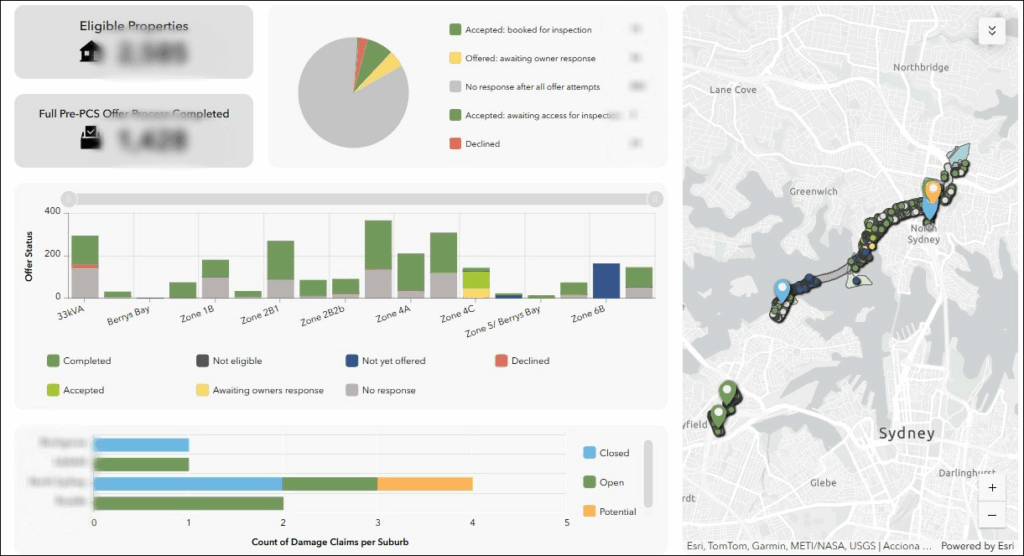Image resolution: width=1024 pixels, height=556 pixels.
Task: Click the house icon on Eligible Properties card
Action: click(90, 51)
